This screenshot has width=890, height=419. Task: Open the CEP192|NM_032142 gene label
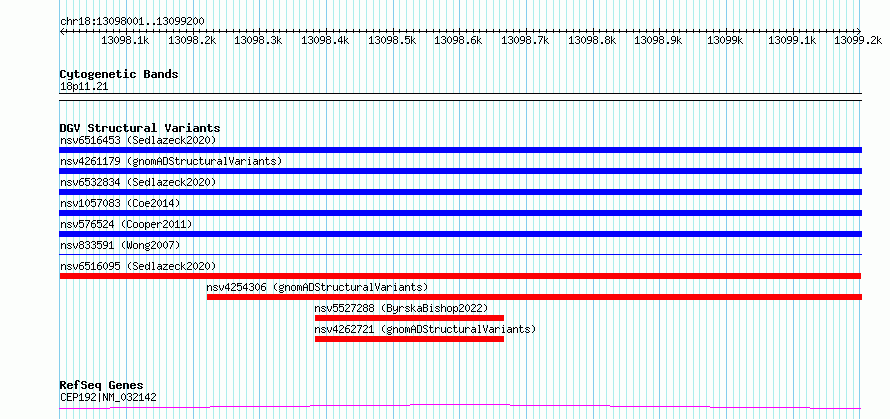[108, 397]
